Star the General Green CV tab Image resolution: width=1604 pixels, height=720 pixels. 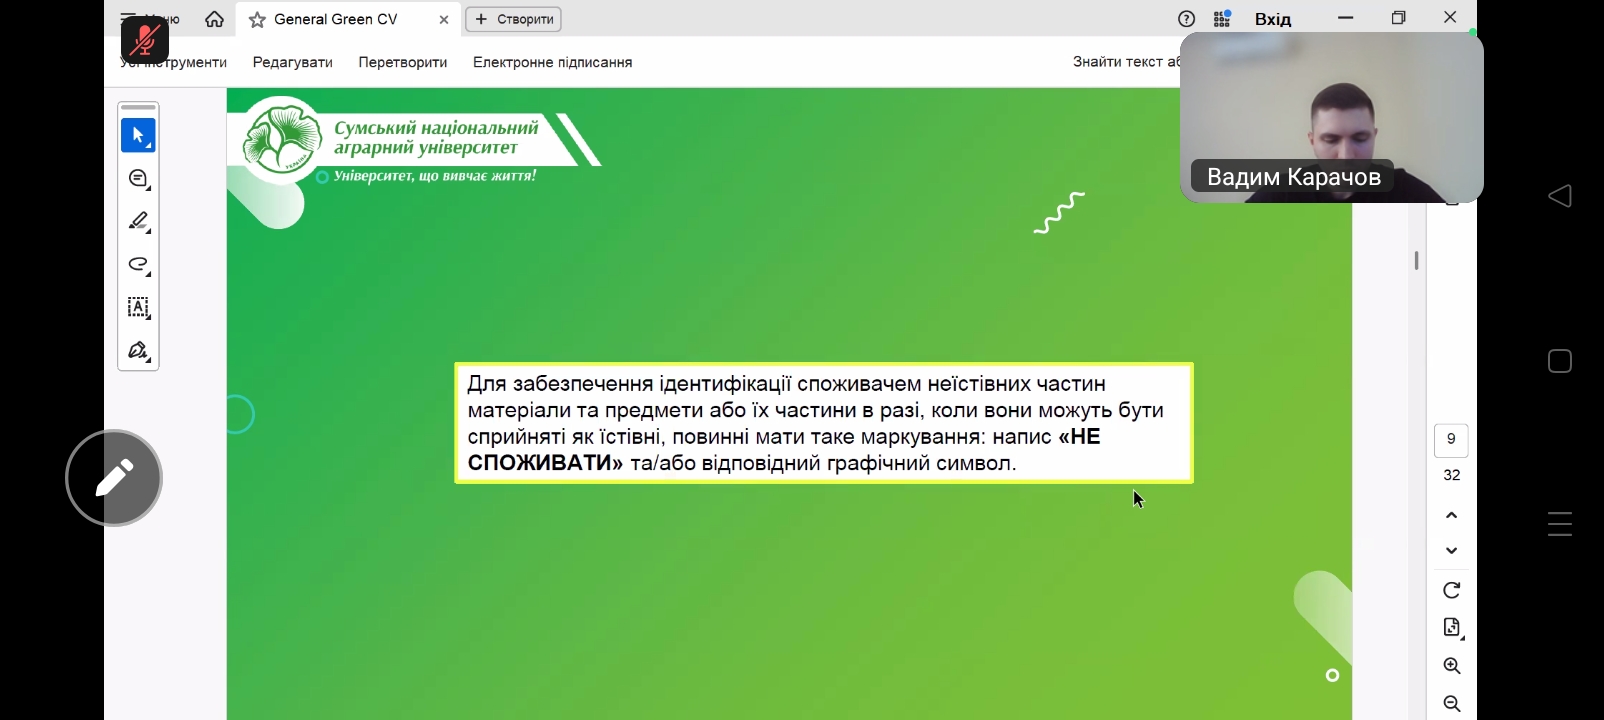point(257,20)
